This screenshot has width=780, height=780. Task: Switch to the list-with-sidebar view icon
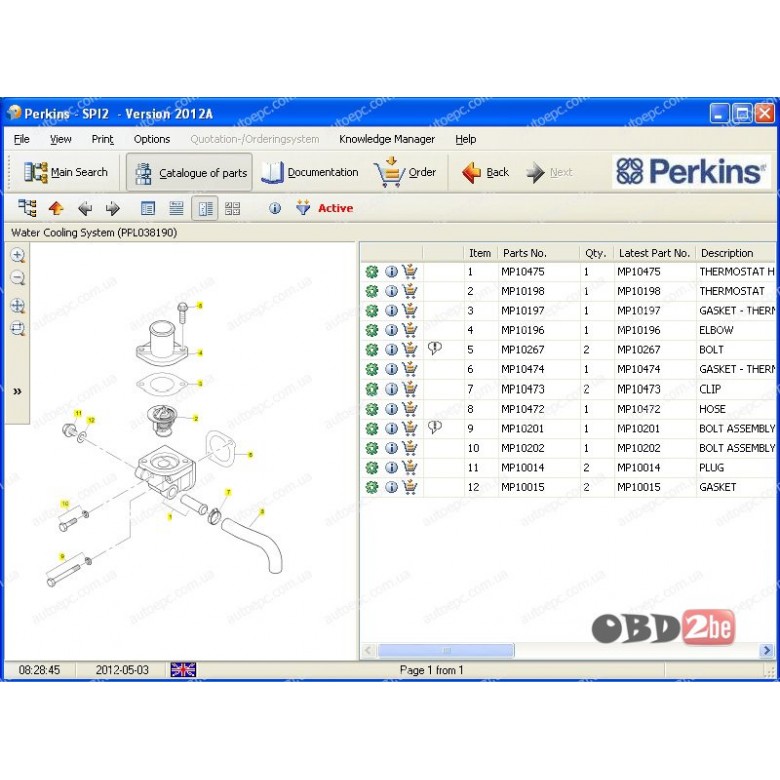[148, 208]
